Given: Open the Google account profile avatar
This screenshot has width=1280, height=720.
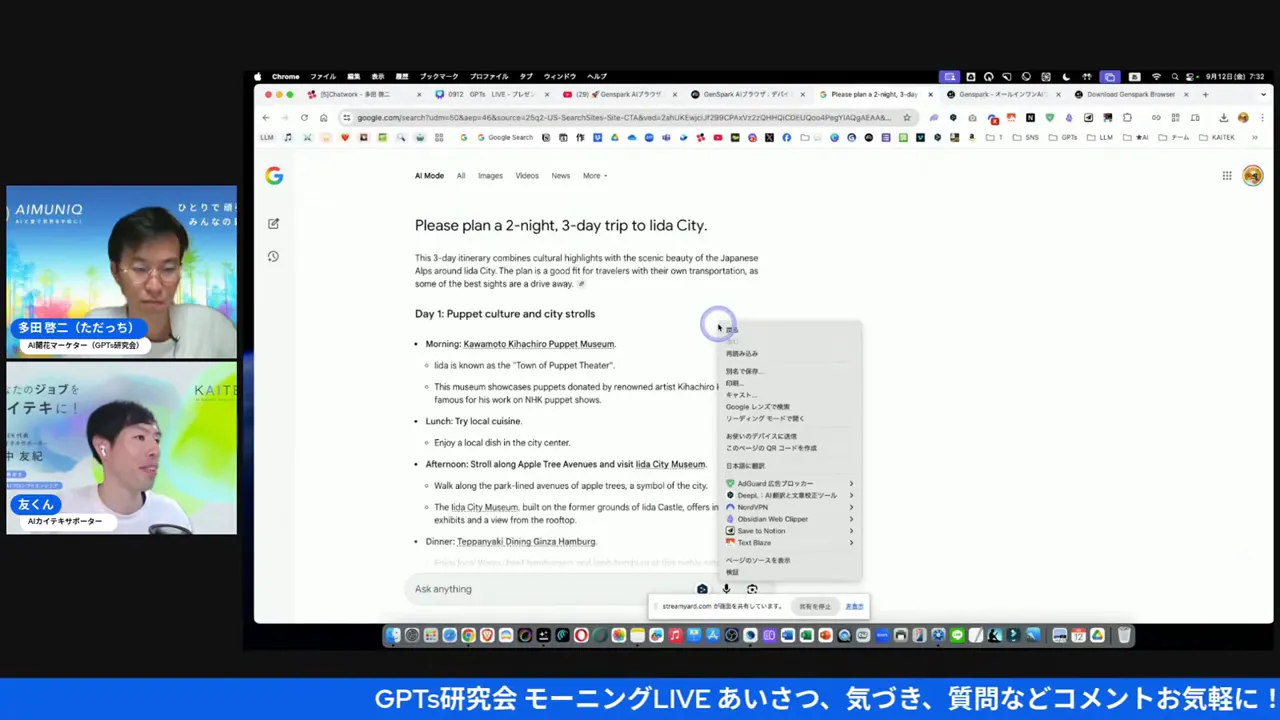Looking at the screenshot, I should [1252, 176].
